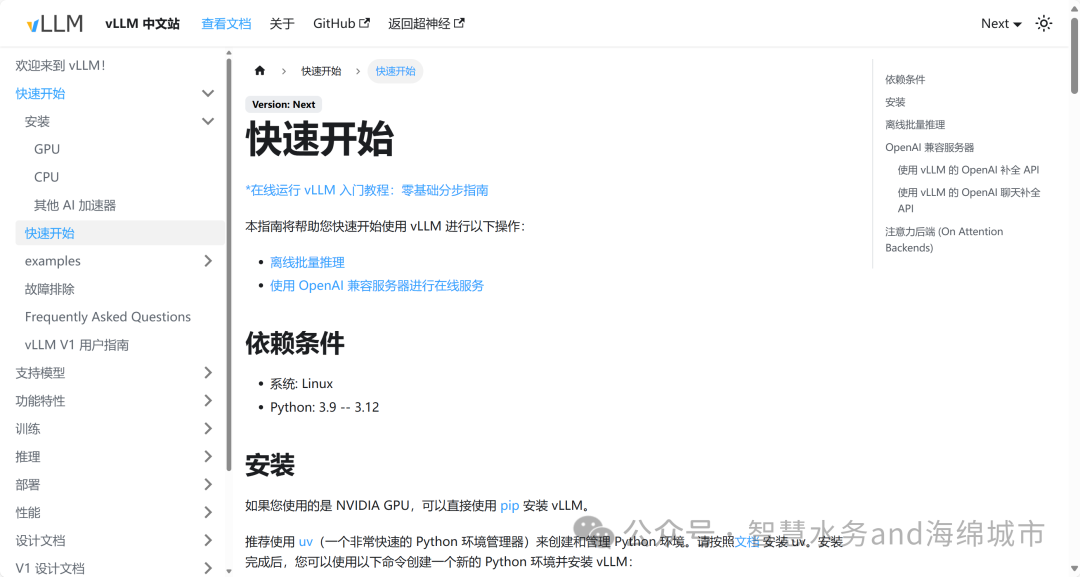Open the 关于 nav item
The image size is (1080, 577).
[x=282, y=23]
